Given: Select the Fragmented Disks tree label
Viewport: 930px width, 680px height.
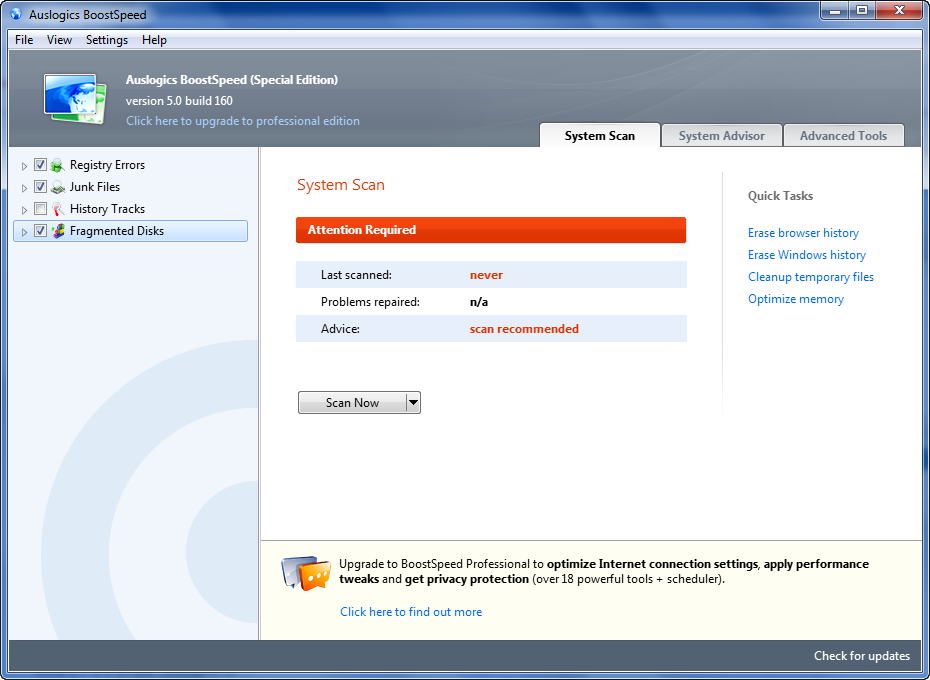Looking at the screenshot, I should pos(117,231).
